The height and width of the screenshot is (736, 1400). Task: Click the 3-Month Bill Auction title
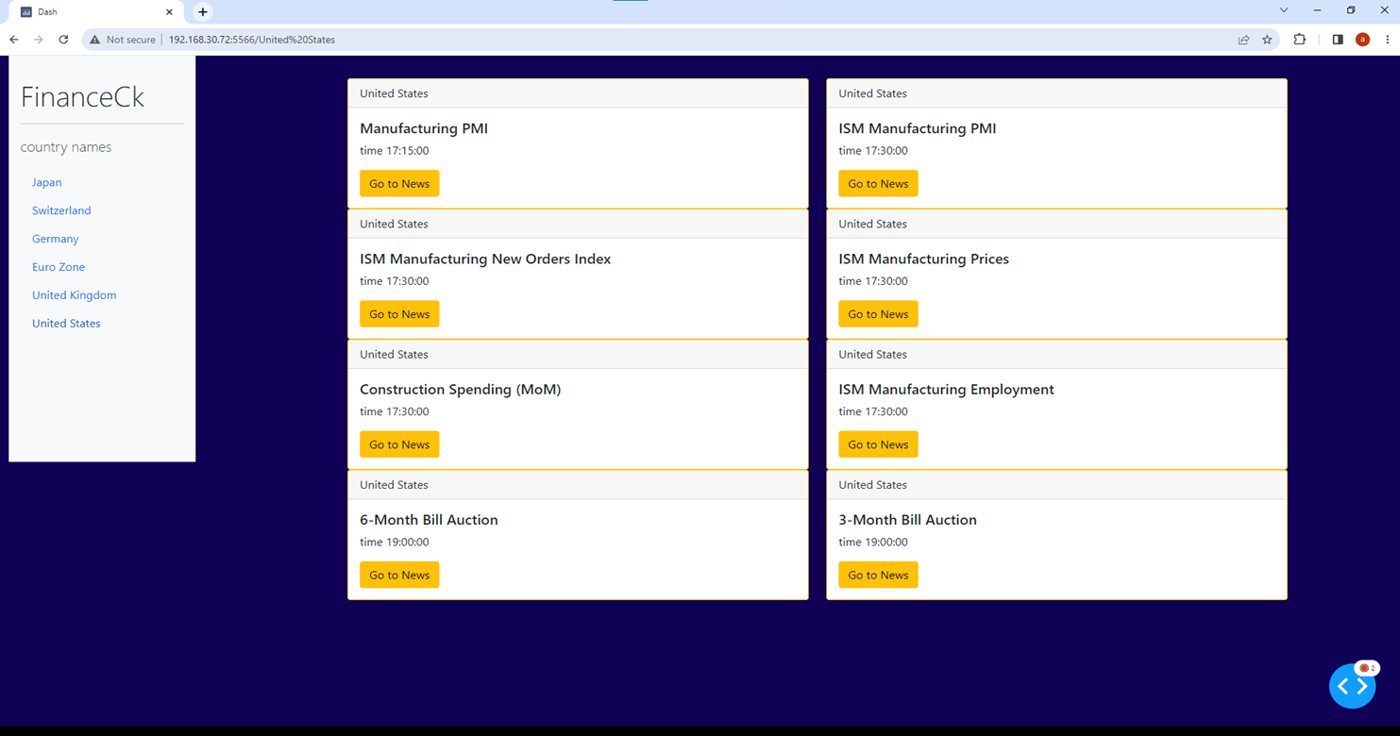908,520
